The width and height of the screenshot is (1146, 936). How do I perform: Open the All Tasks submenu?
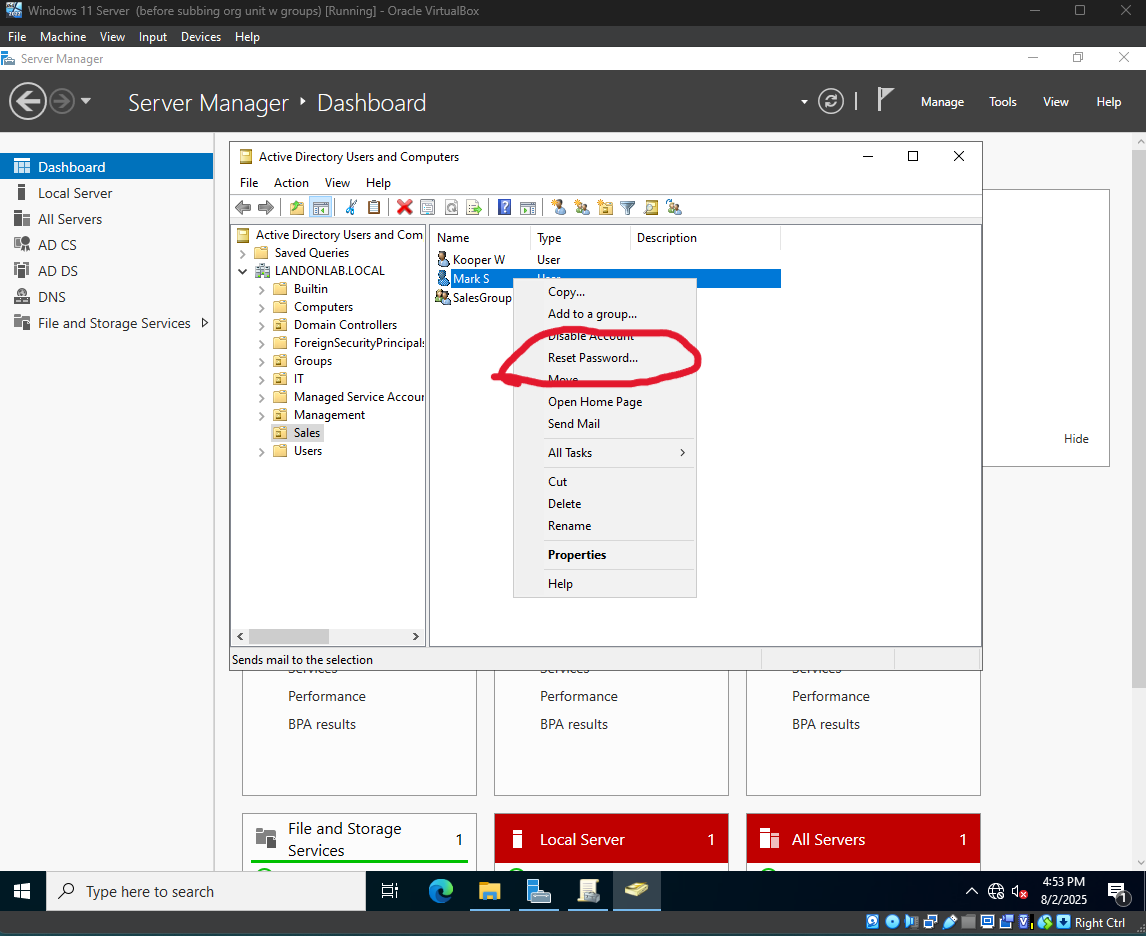[x=605, y=453]
